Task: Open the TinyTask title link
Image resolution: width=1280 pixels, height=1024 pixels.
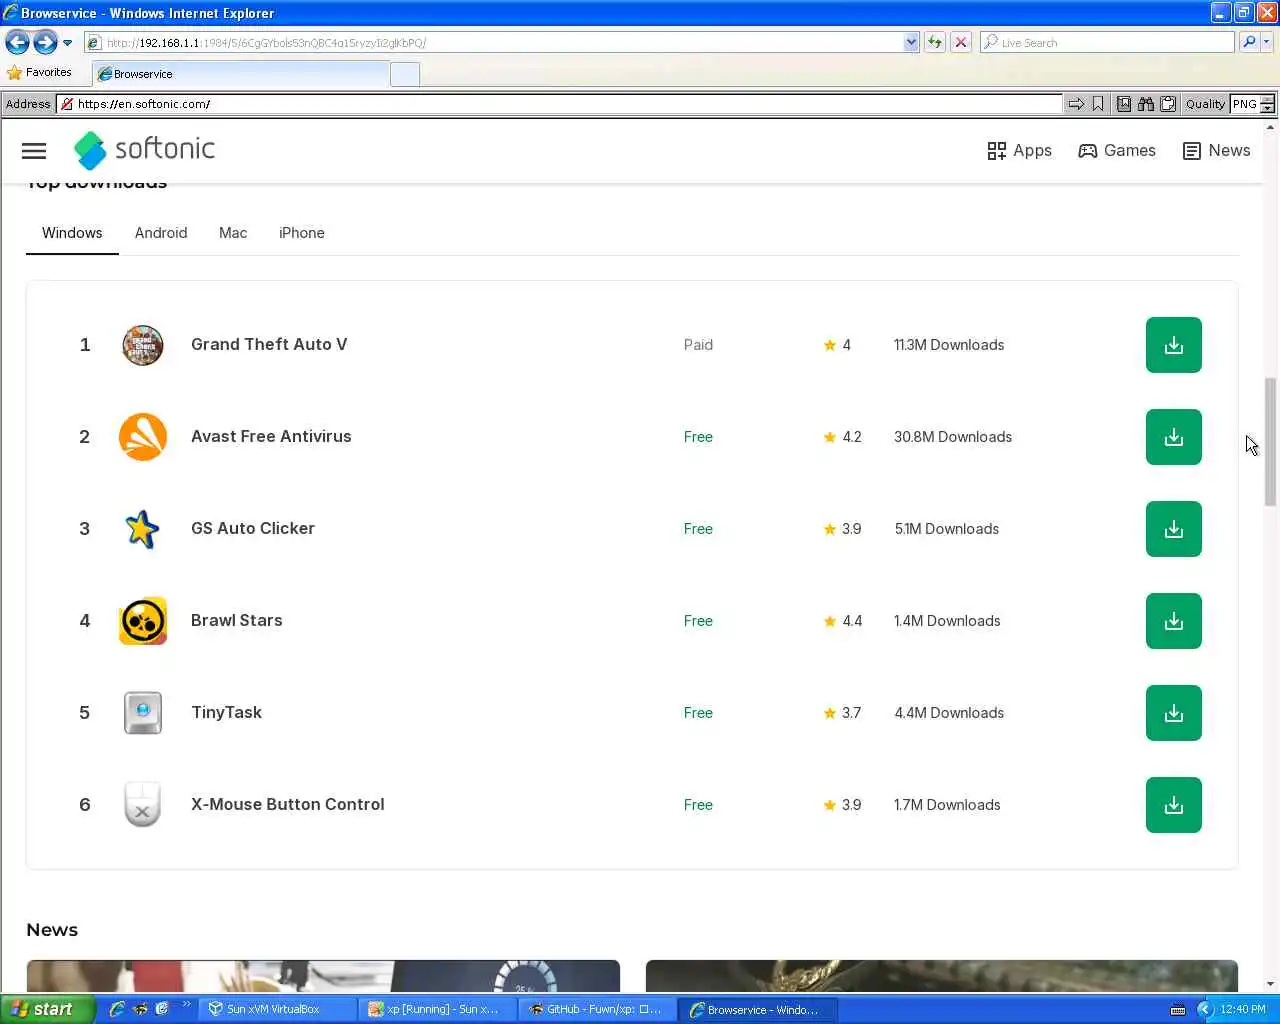Action: (x=227, y=712)
